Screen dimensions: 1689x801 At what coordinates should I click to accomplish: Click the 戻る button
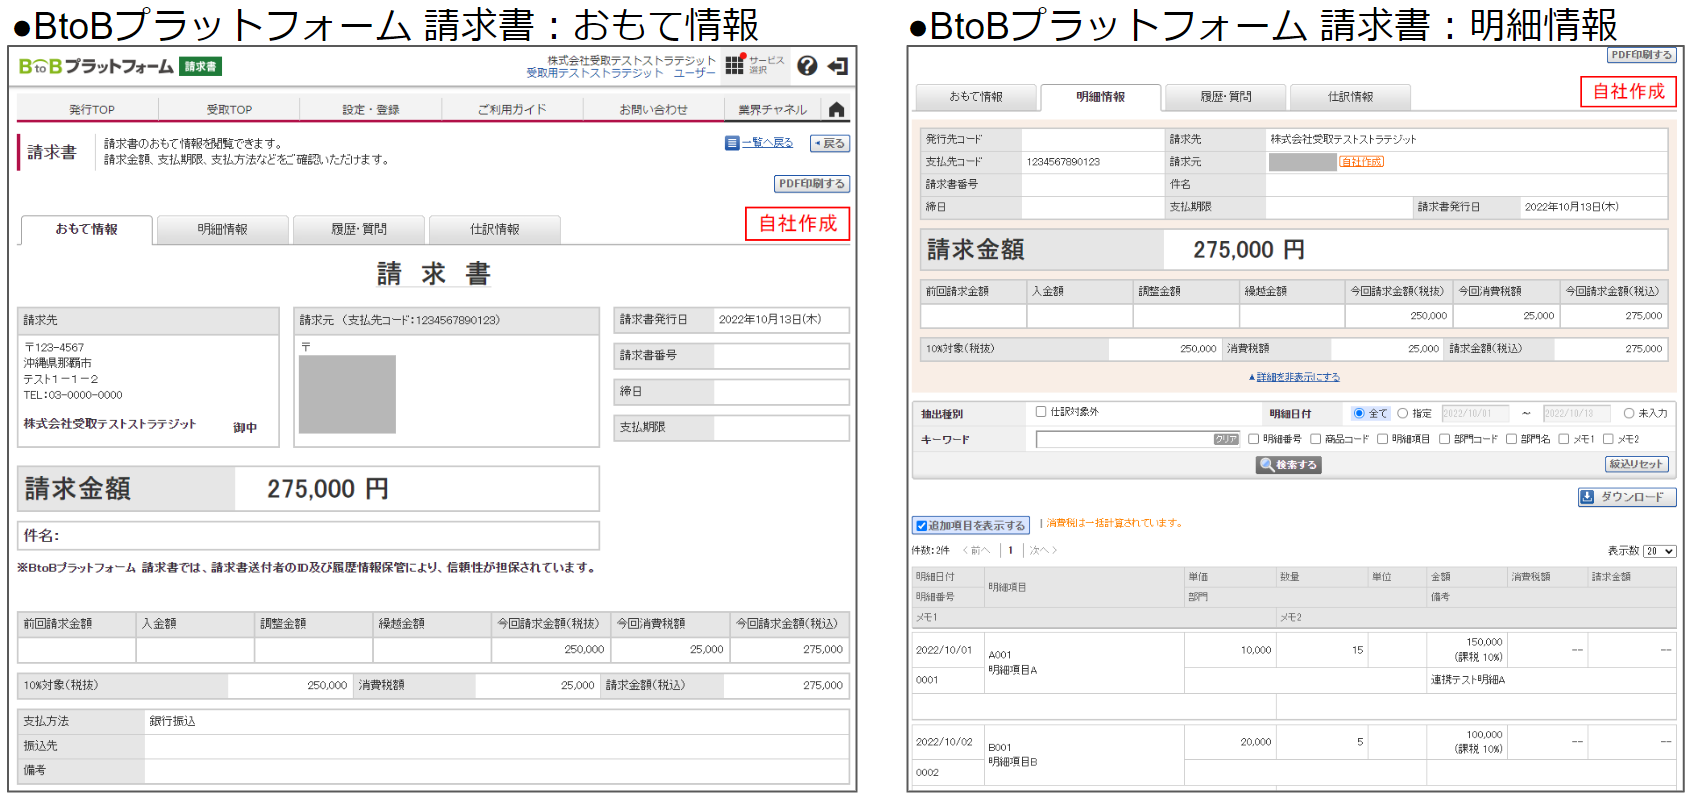pos(829,144)
